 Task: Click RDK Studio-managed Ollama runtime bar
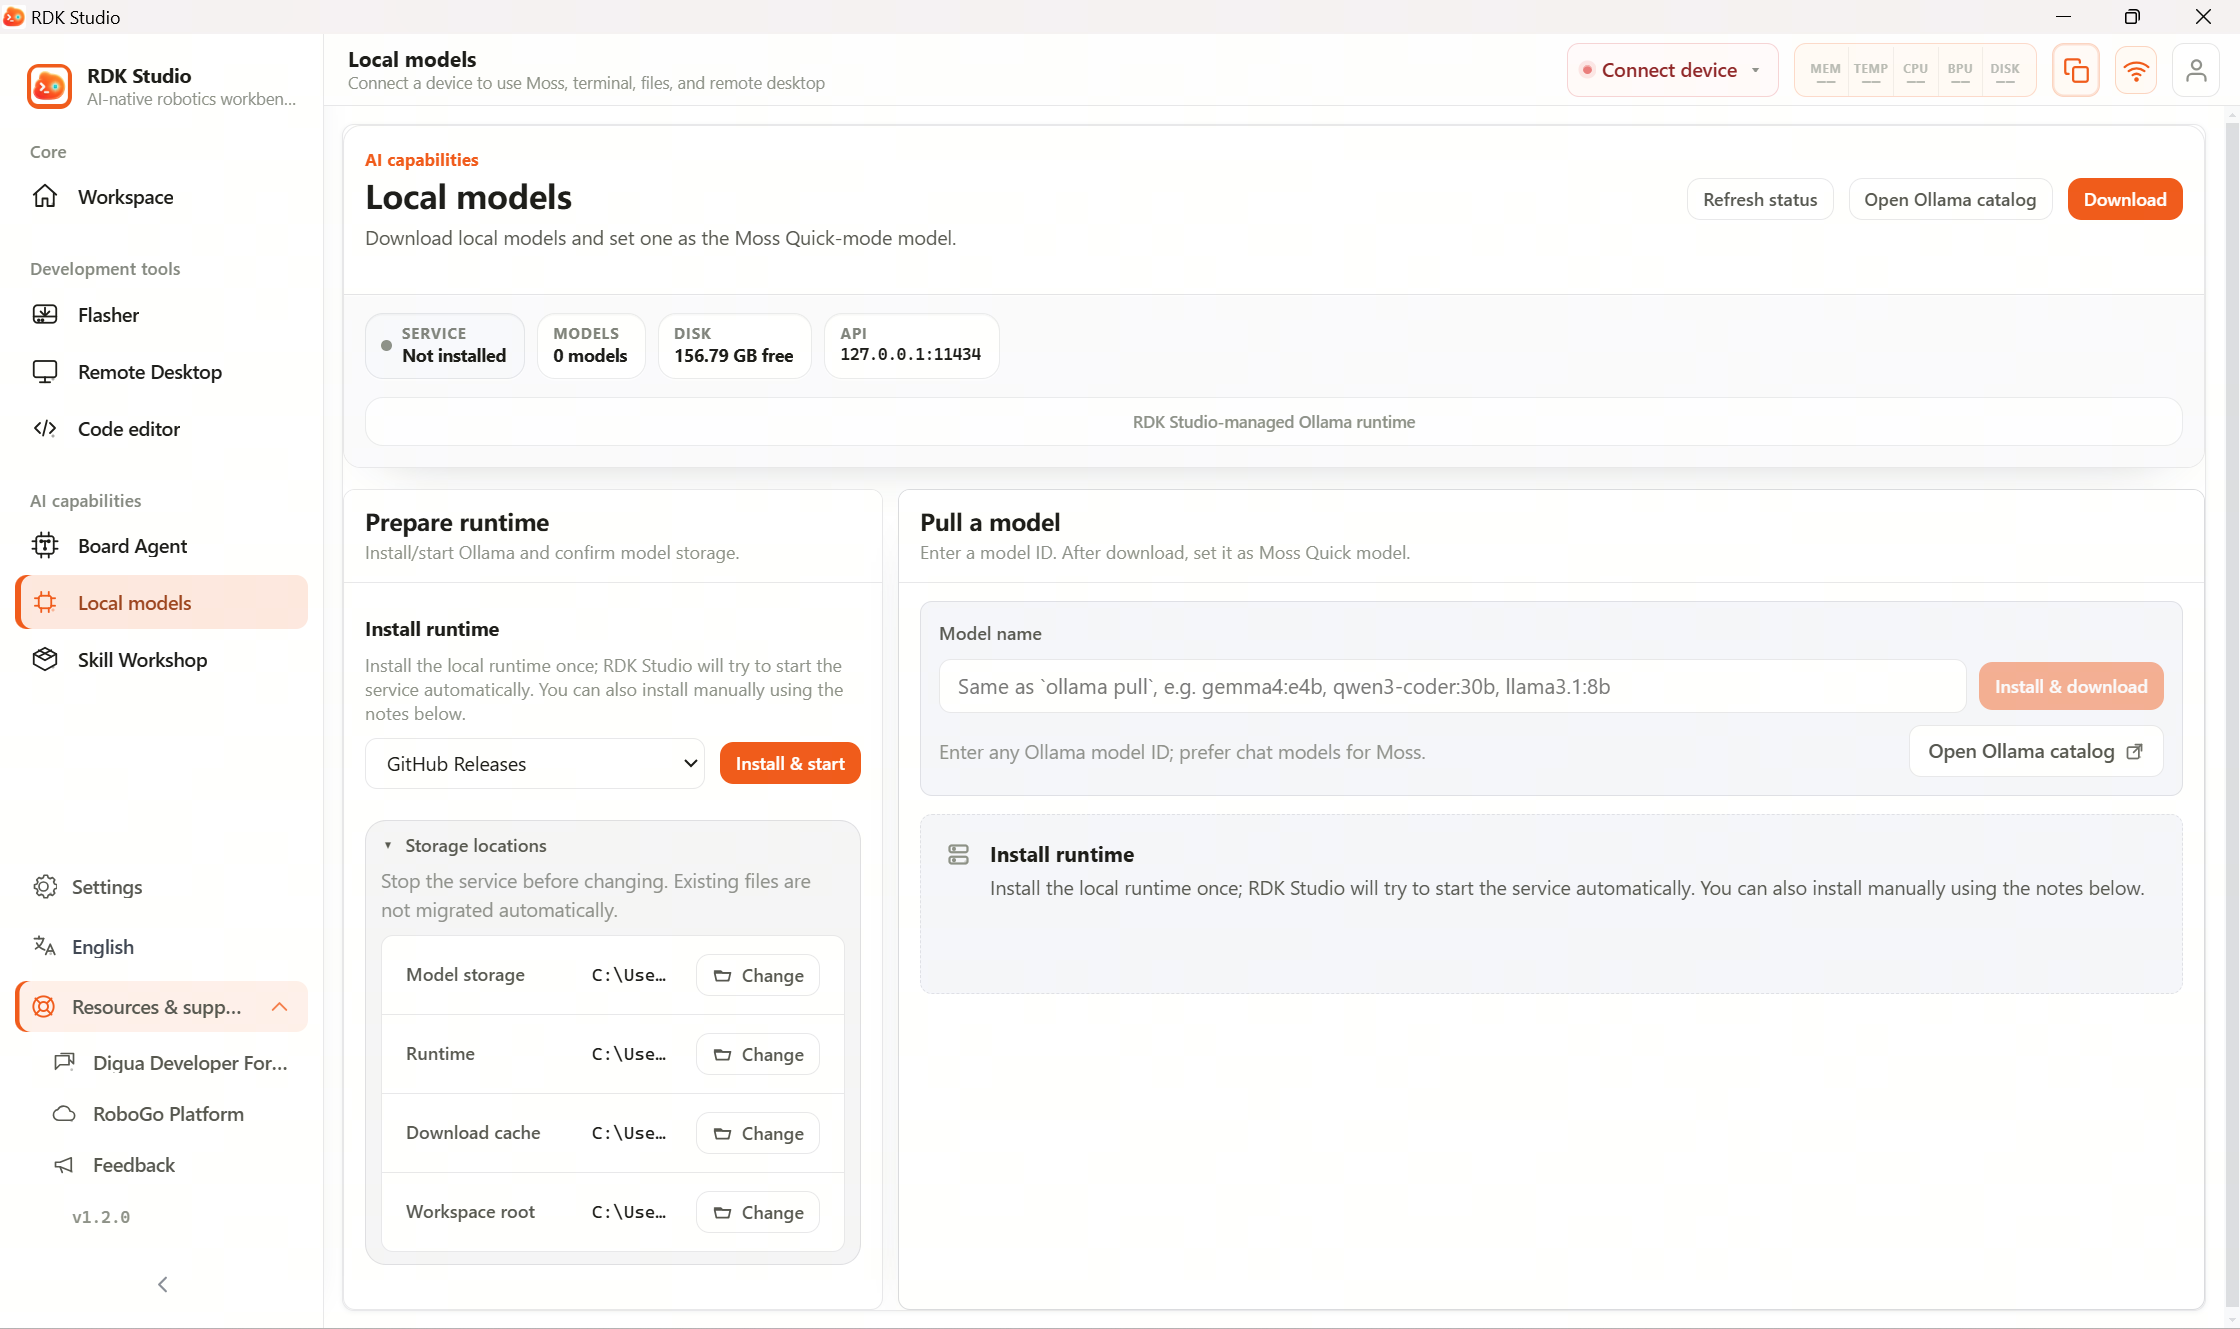tap(1273, 422)
